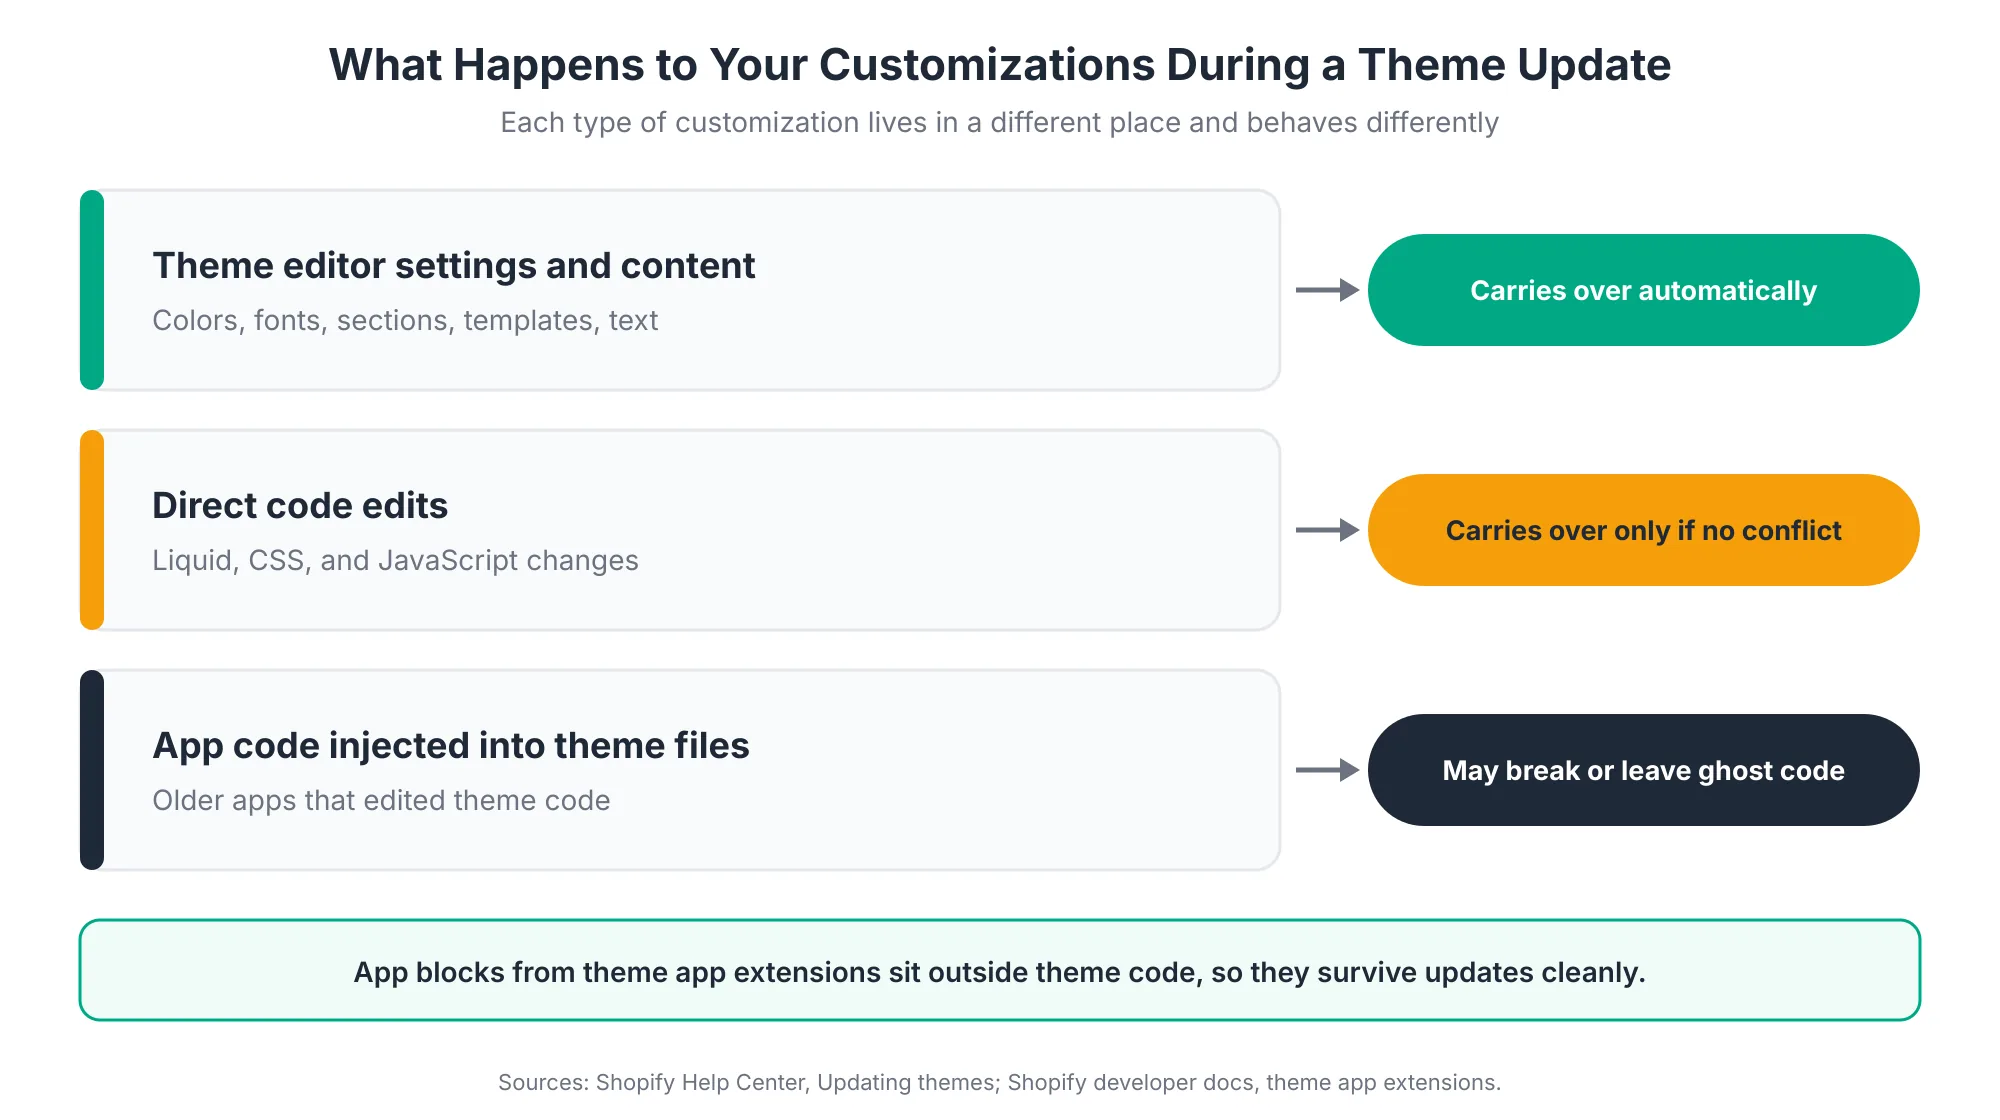The image size is (2000, 1120).
Task: Select the 'Theme editor settings and content' heading
Action: pyautogui.click(x=453, y=266)
